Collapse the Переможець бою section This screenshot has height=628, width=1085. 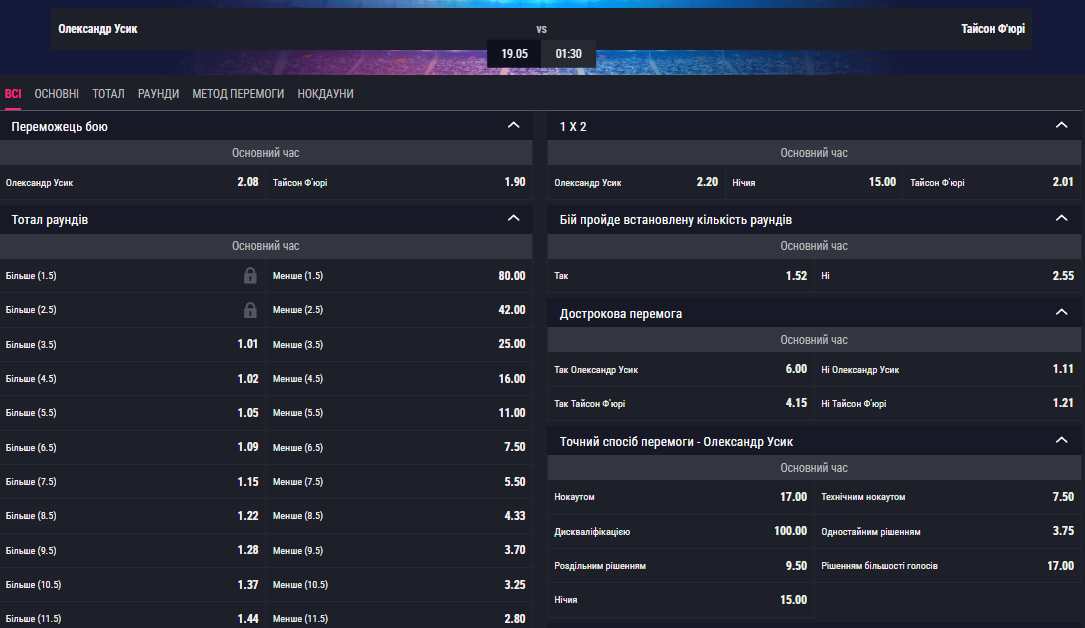click(514, 126)
